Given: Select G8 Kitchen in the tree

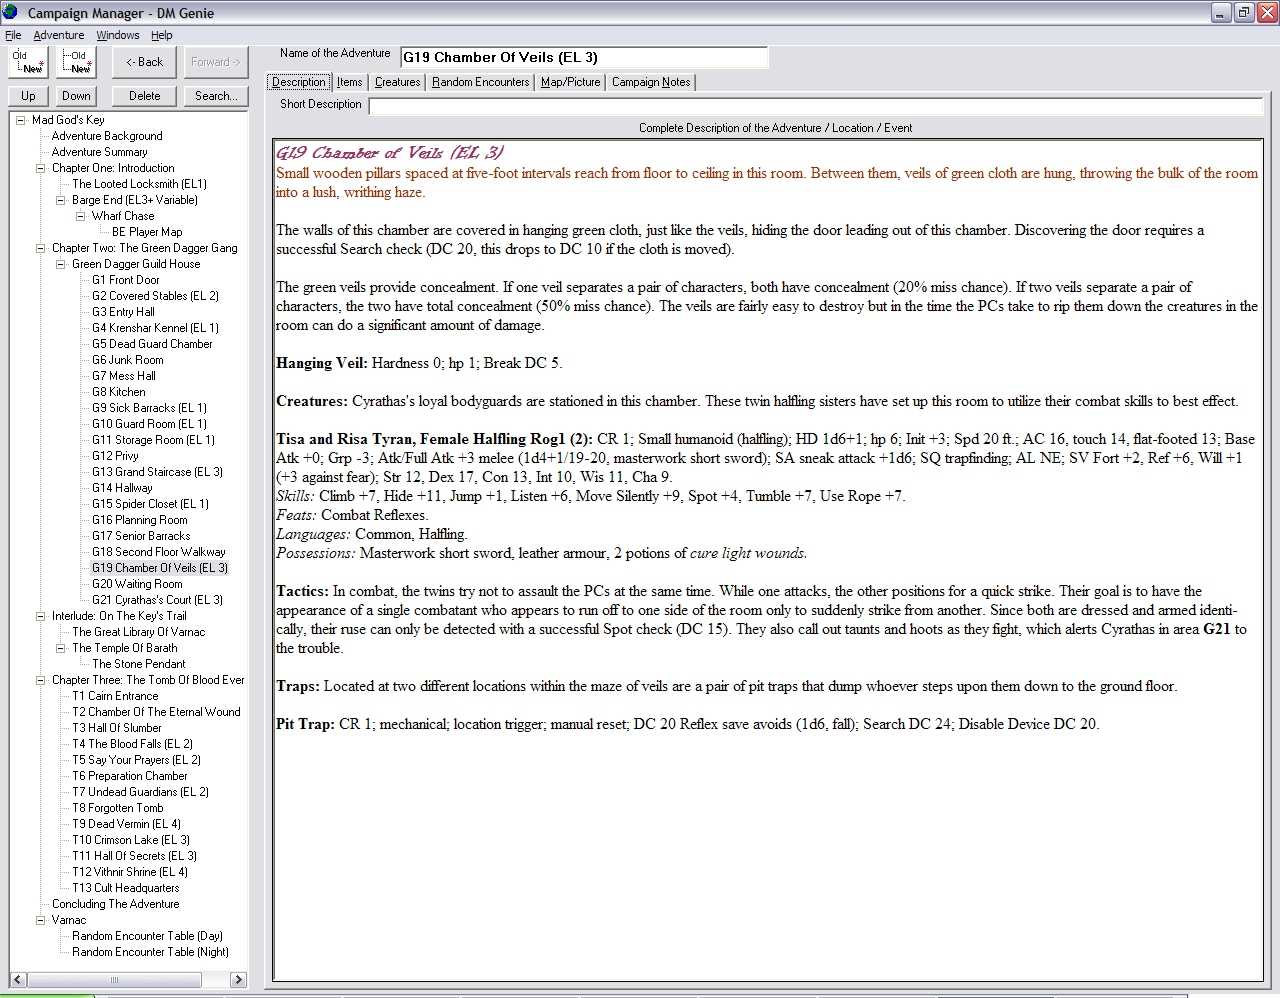Looking at the screenshot, I should tap(119, 392).
